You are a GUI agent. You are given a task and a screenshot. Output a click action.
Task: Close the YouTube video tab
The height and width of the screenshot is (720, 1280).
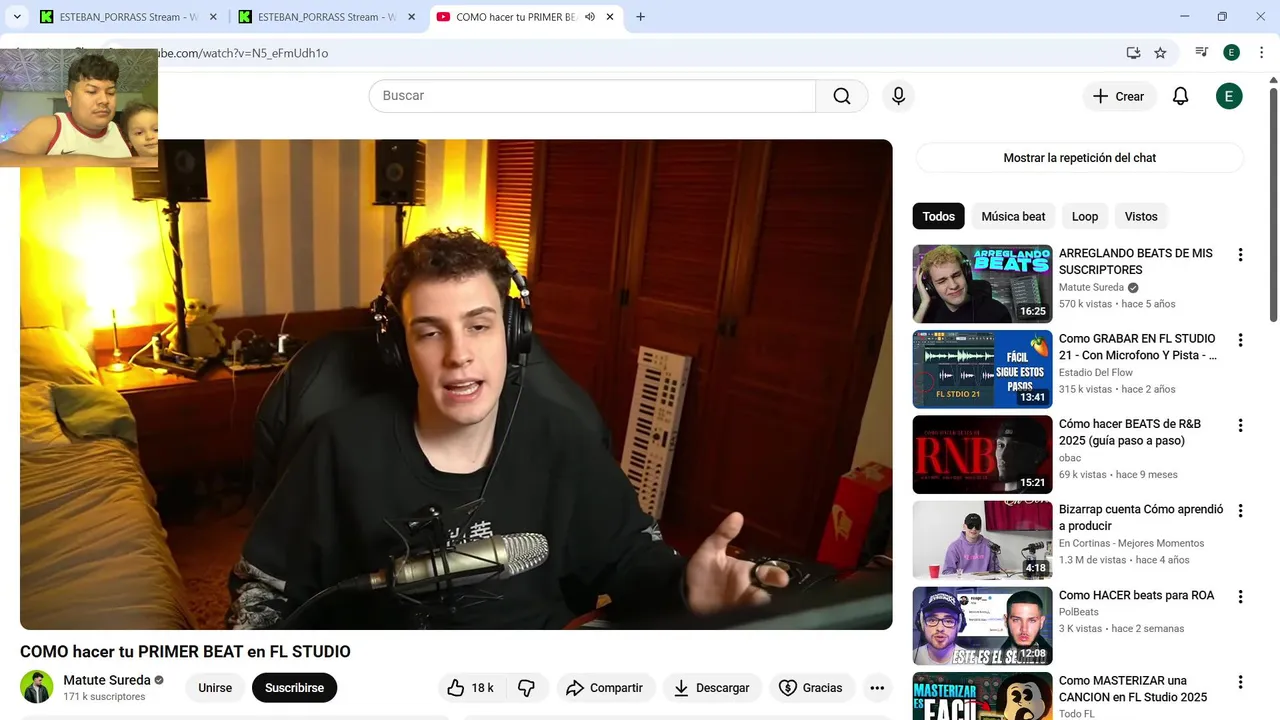point(610,17)
